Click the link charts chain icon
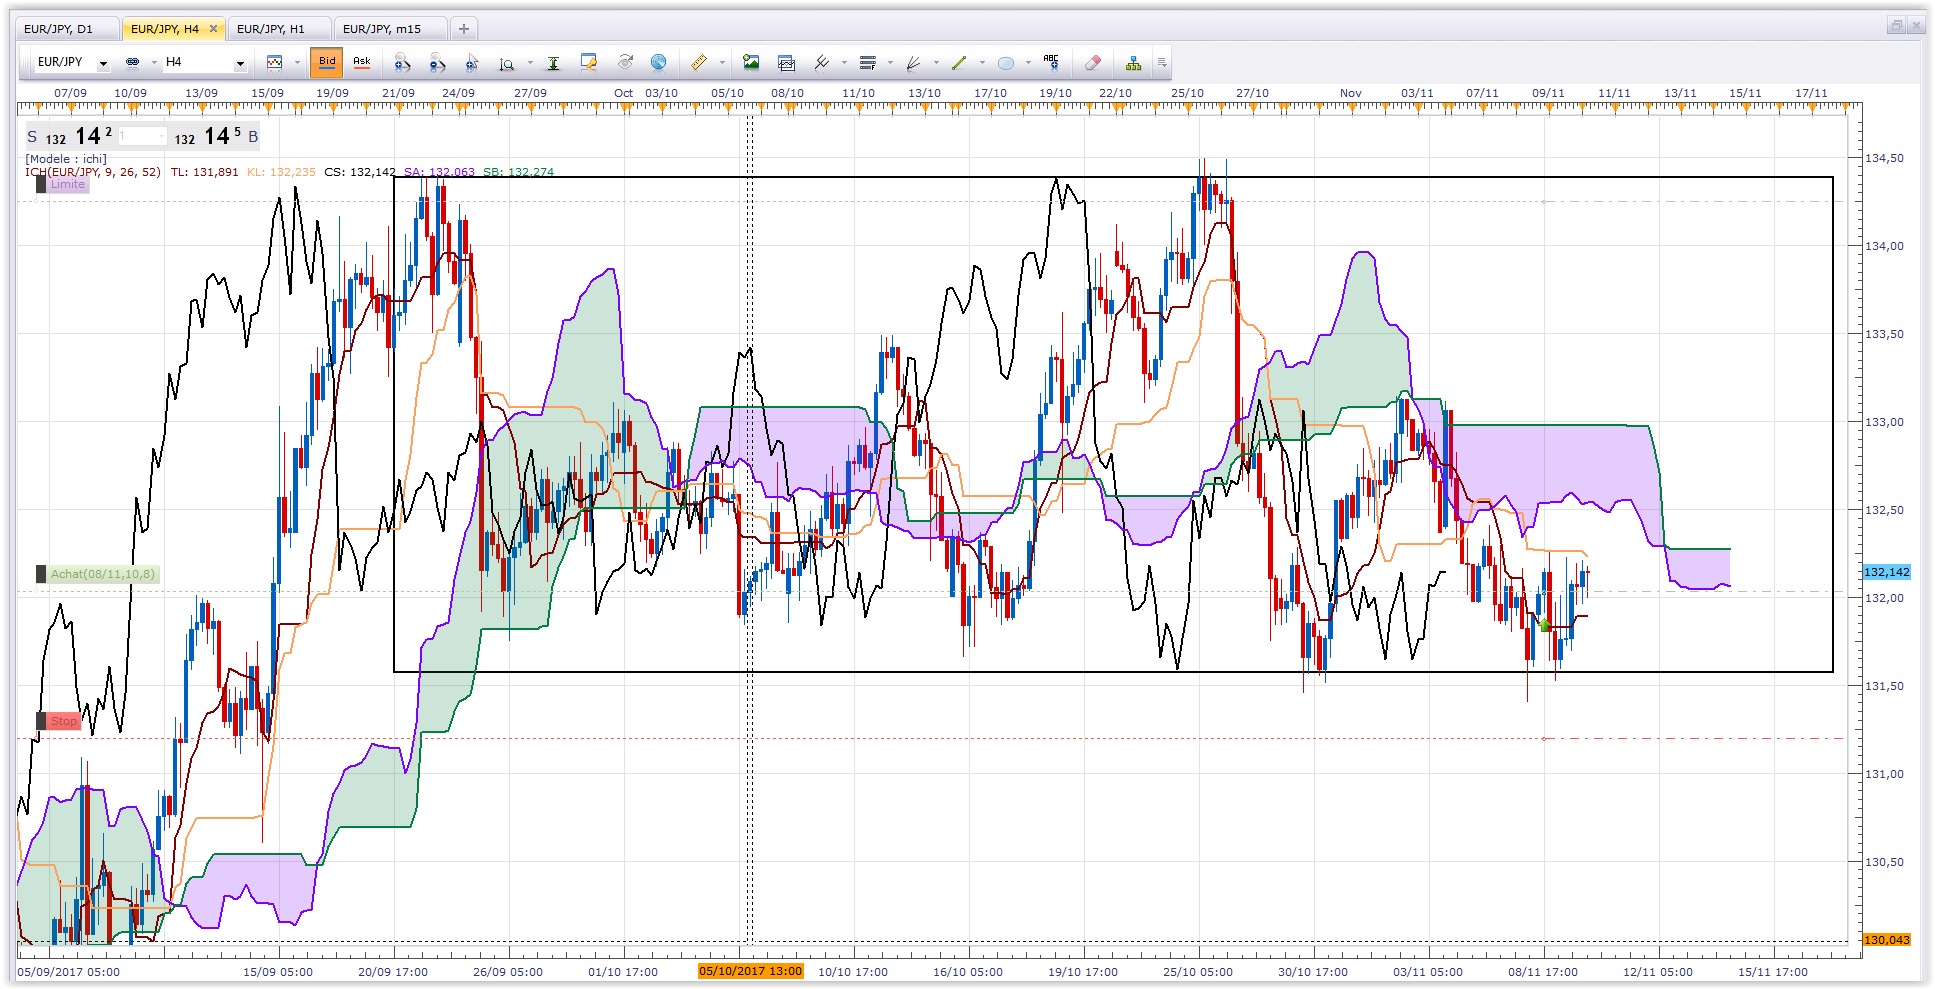The height and width of the screenshot is (989, 1935). (132, 62)
